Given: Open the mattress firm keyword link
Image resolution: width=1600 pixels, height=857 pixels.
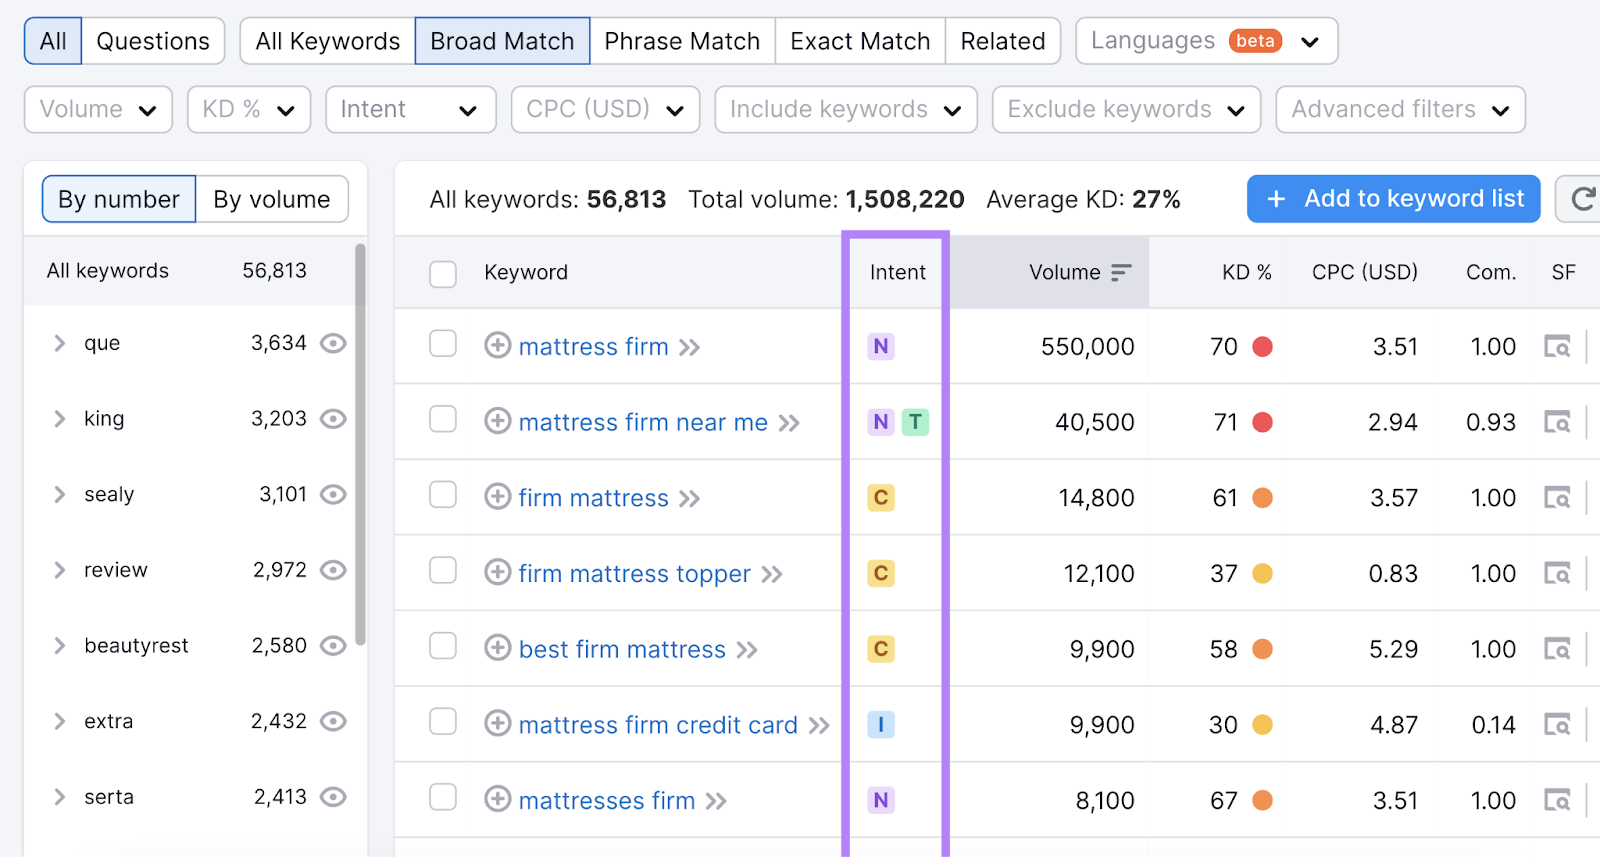Looking at the screenshot, I should tap(594, 347).
